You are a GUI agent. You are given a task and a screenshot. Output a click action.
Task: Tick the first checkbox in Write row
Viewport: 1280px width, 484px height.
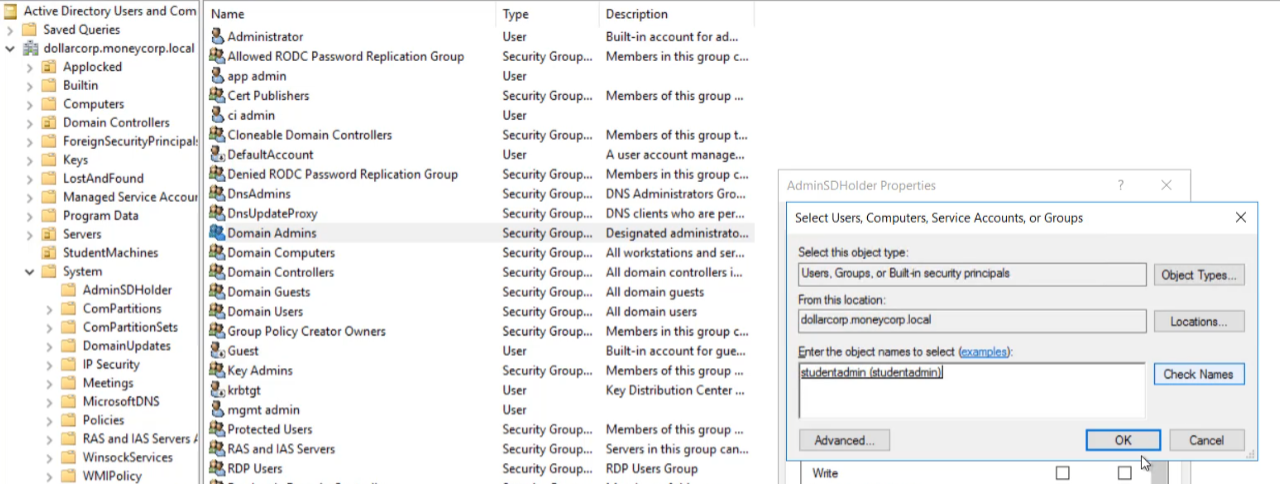pos(1062,473)
